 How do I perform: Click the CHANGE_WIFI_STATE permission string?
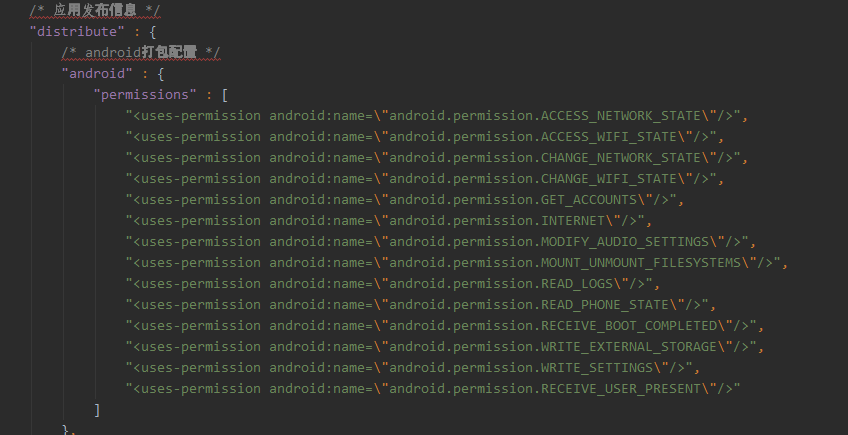pos(425,179)
